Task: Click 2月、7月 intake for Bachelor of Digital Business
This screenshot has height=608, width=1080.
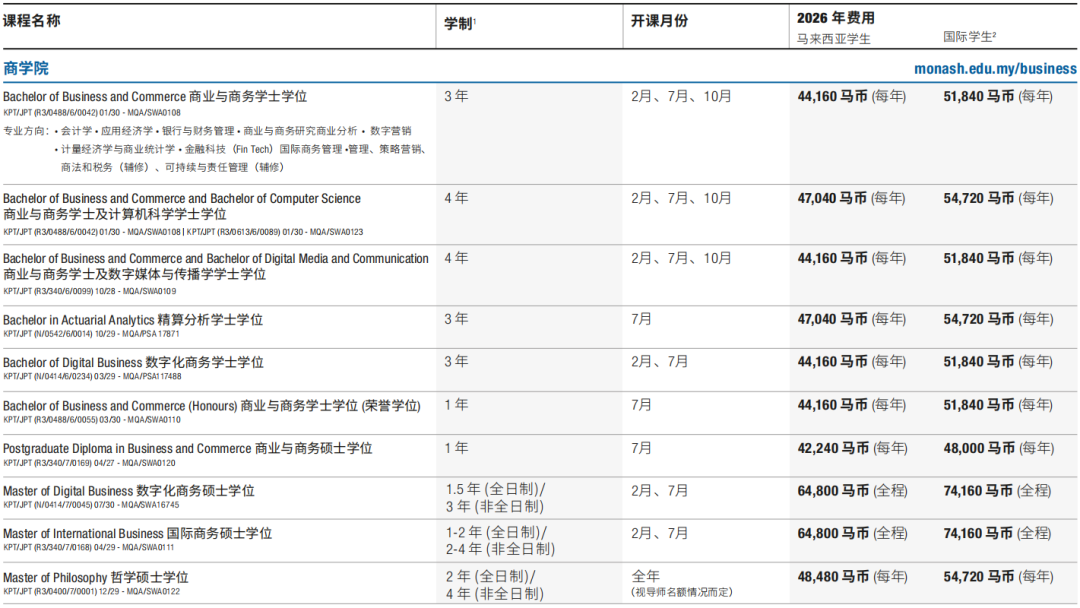Action: click(659, 361)
